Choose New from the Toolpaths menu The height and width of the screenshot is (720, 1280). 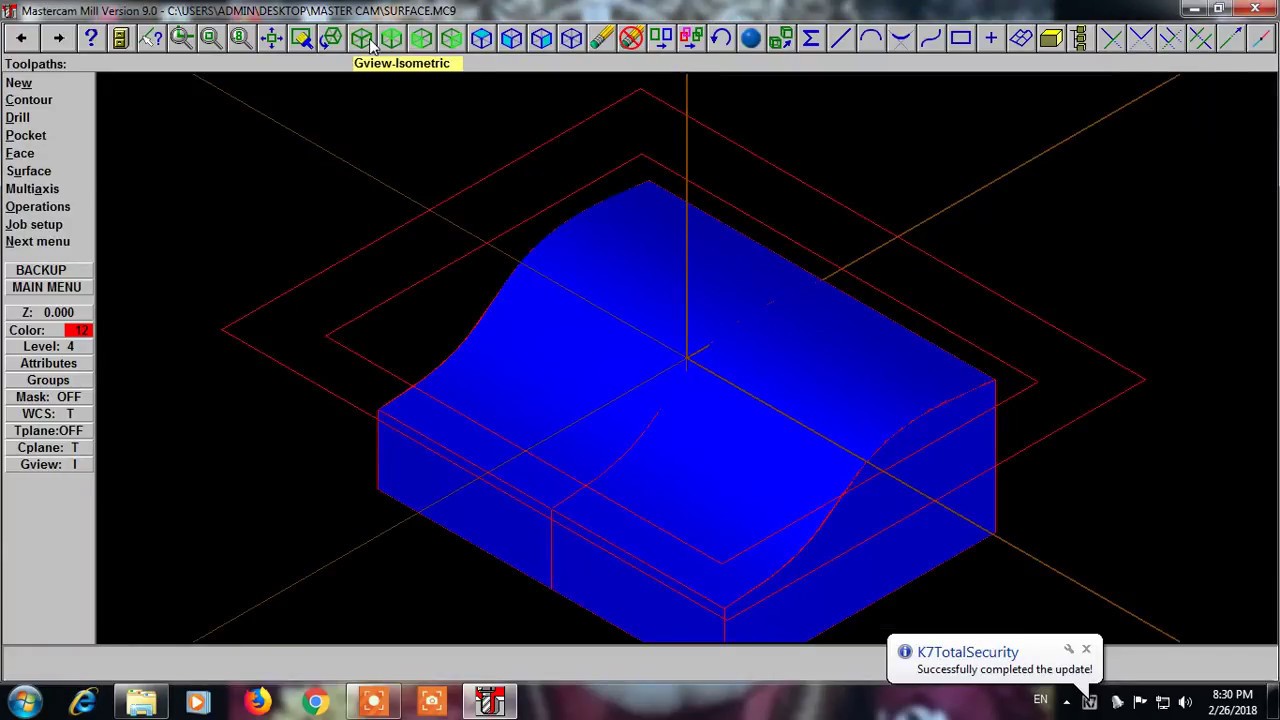point(19,83)
